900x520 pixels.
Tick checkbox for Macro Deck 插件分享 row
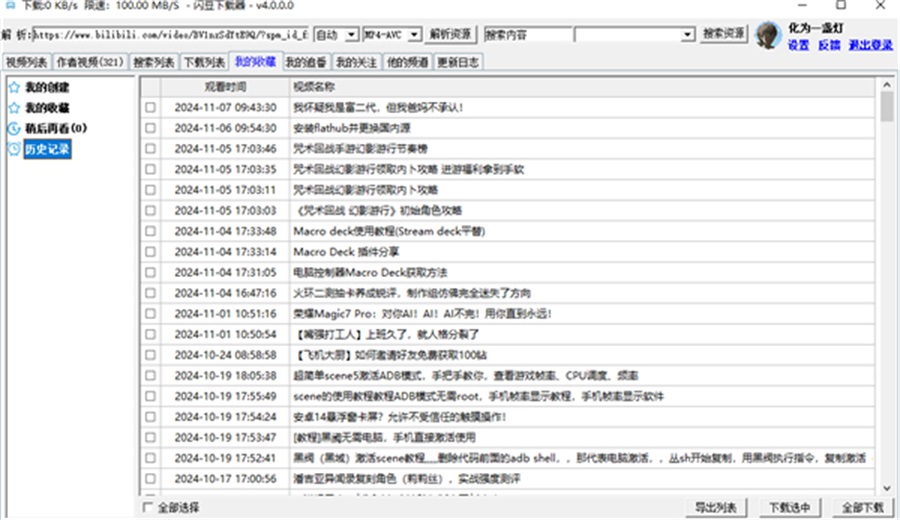[x=150, y=252]
